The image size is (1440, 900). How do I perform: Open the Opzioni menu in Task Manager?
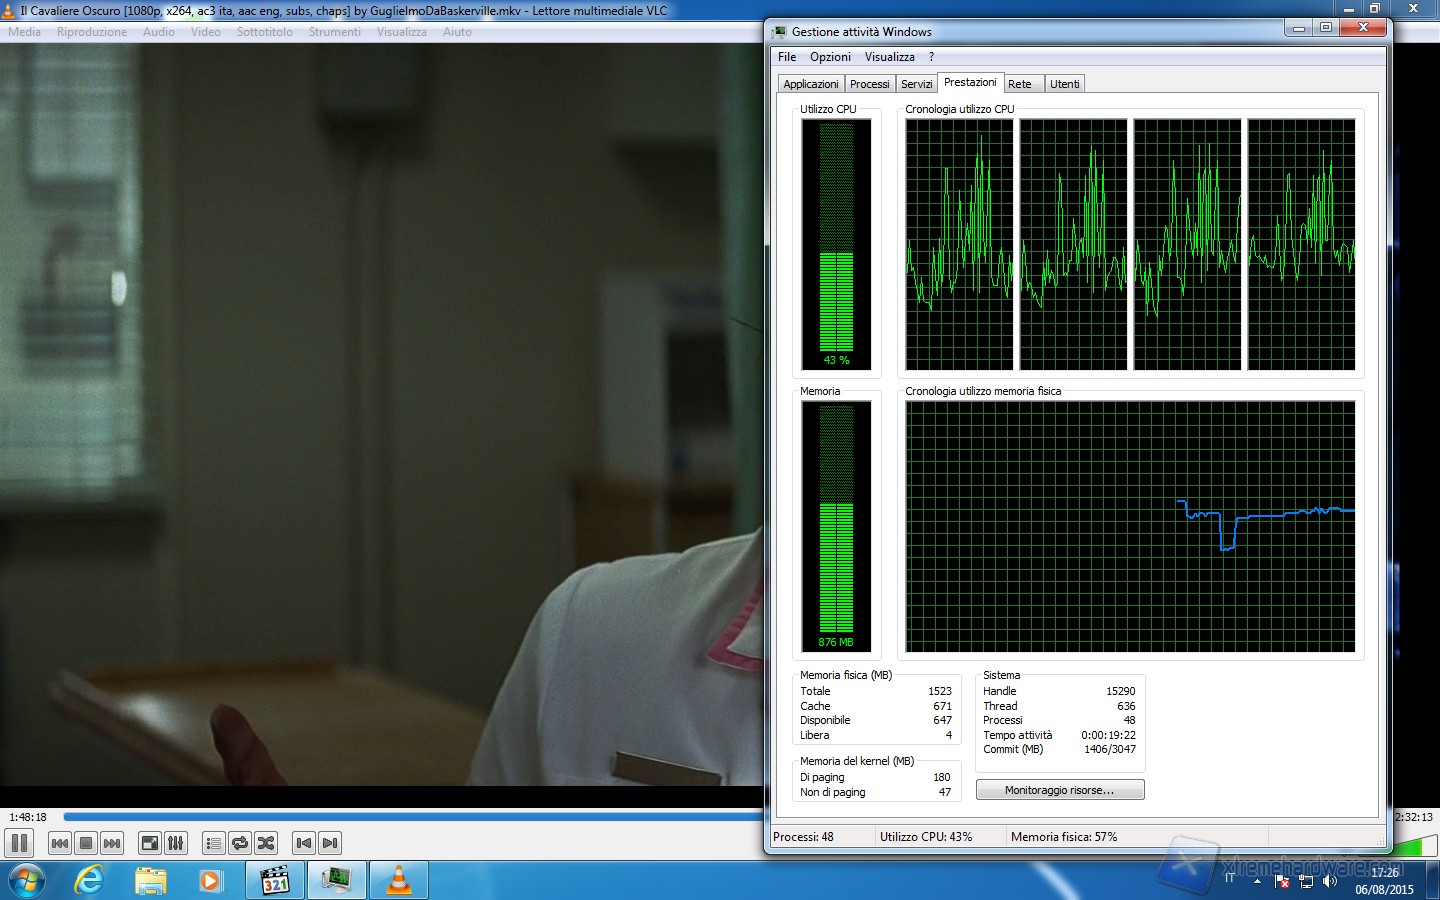click(830, 57)
